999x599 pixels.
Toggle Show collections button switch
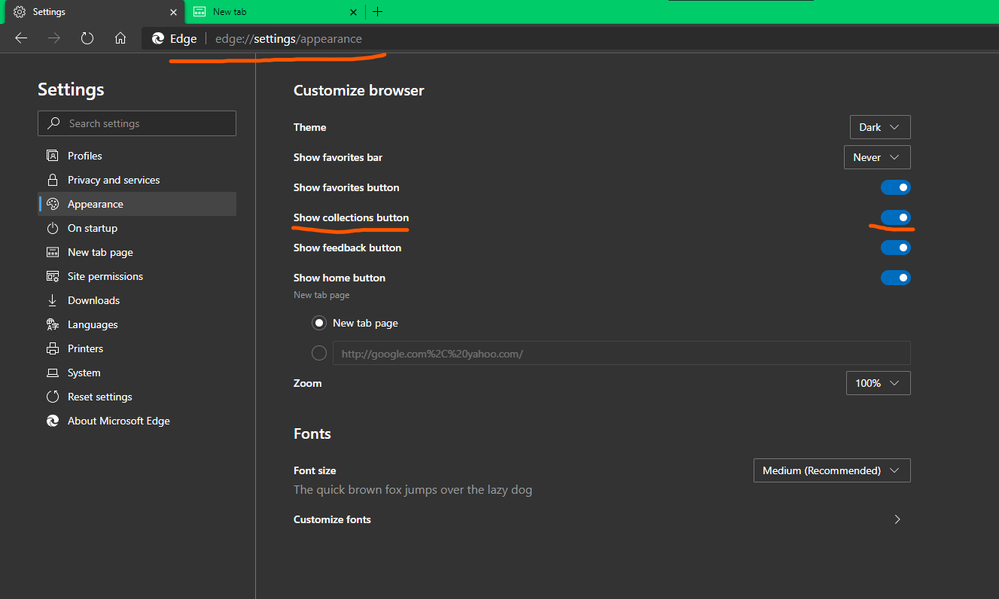(895, 217)
